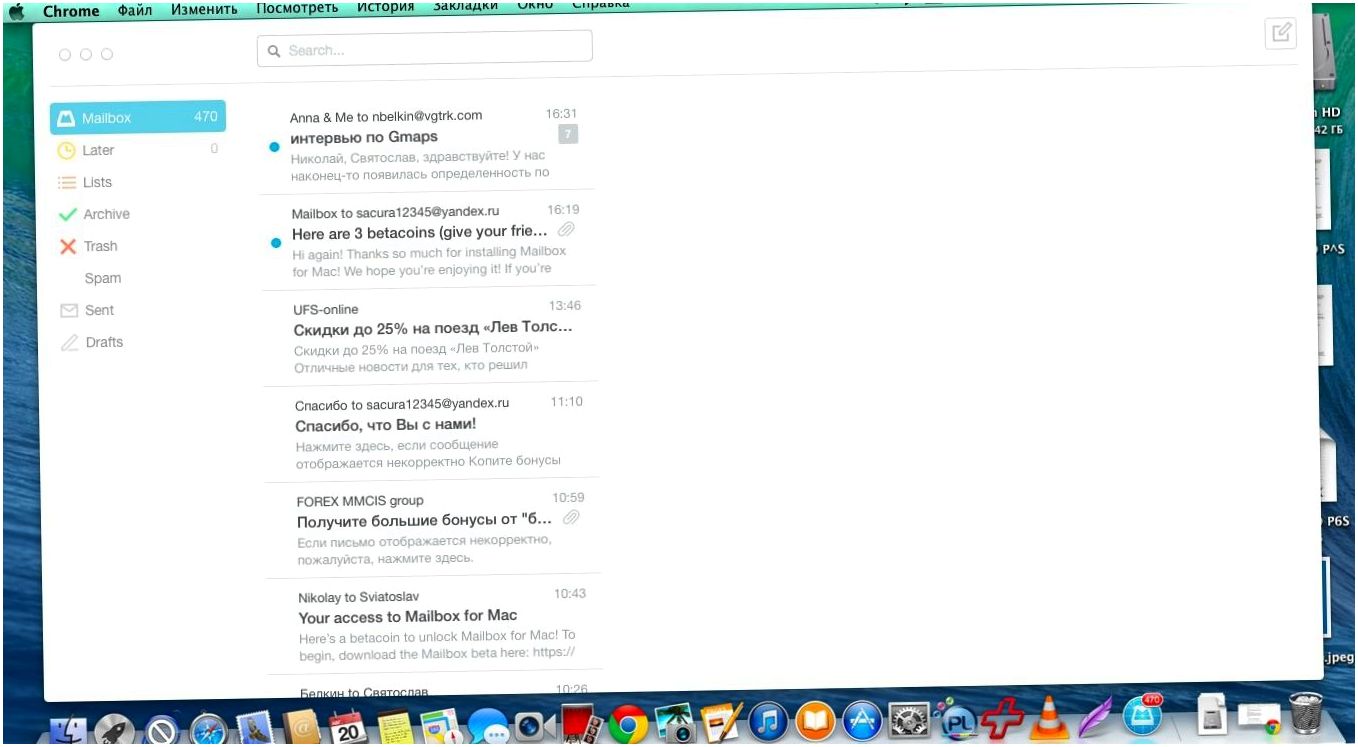Click the thread count badge showing 7
1358x747 pixels.
[x=567, y=134]
